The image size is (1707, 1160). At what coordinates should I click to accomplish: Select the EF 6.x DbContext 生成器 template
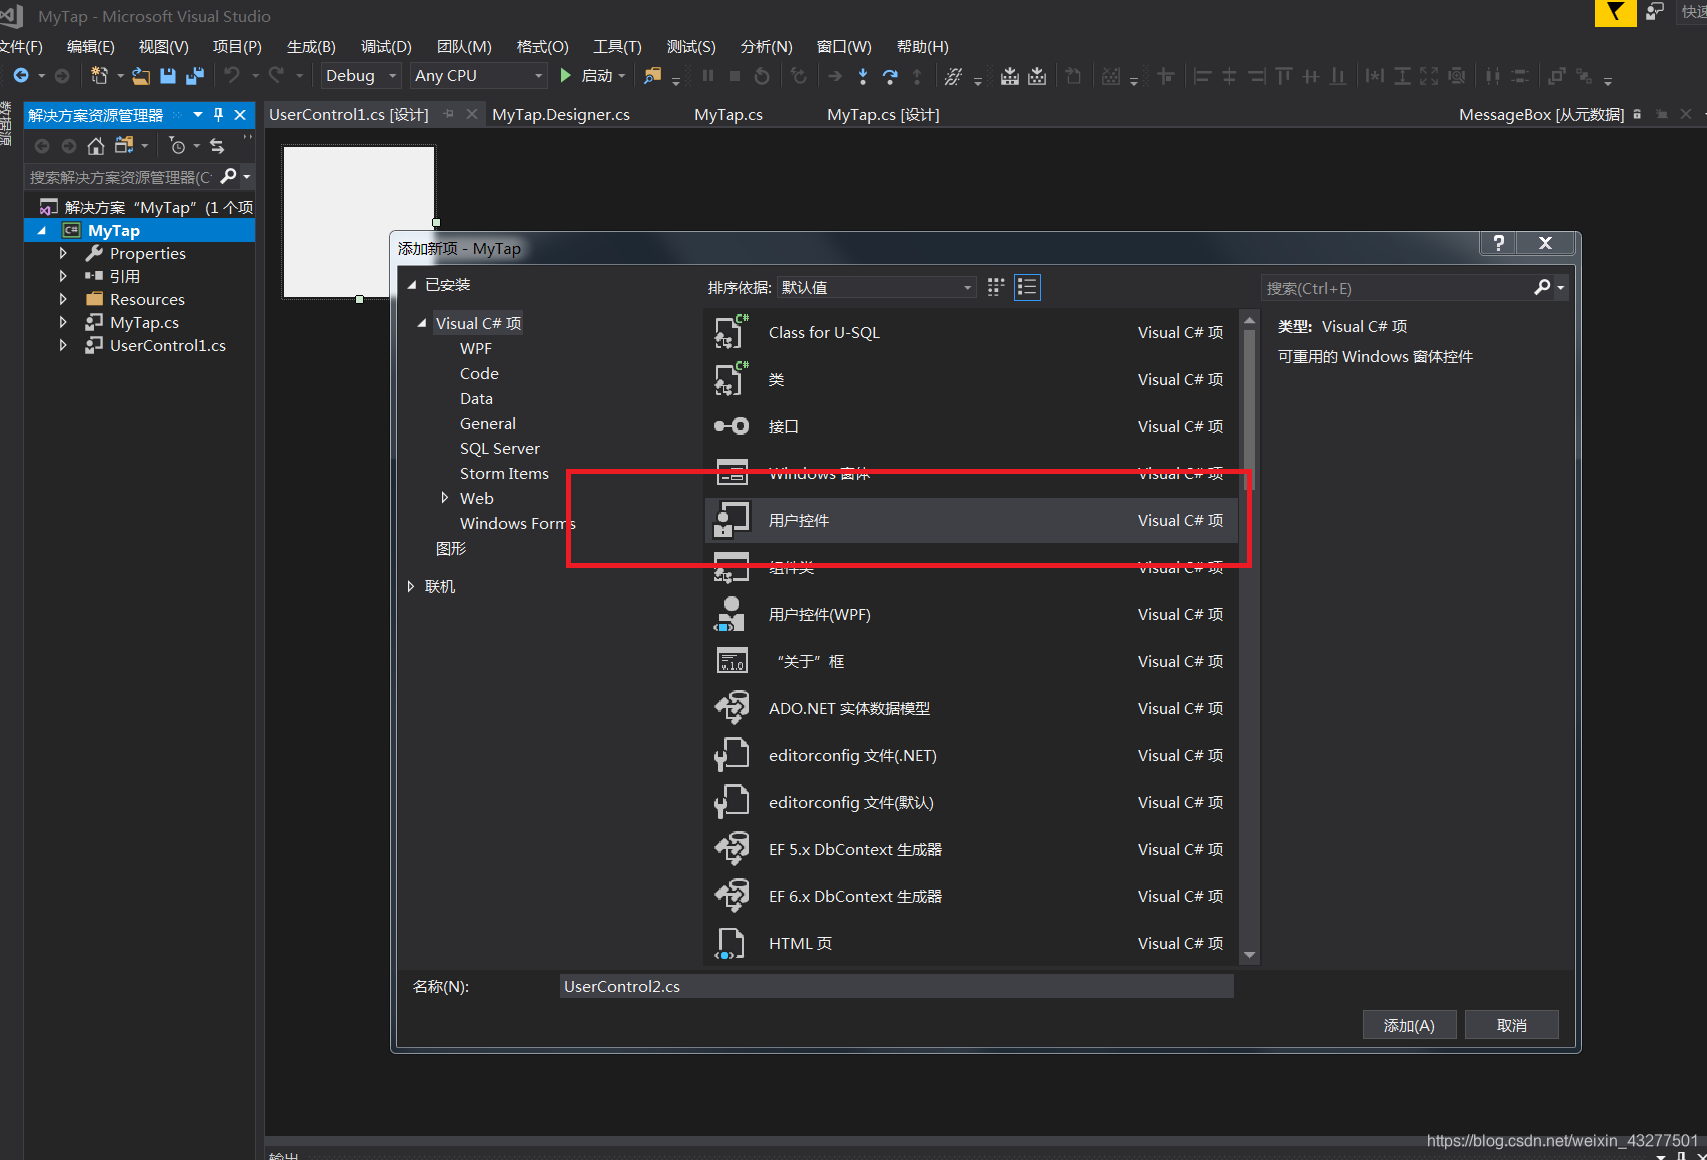(971, 896)
